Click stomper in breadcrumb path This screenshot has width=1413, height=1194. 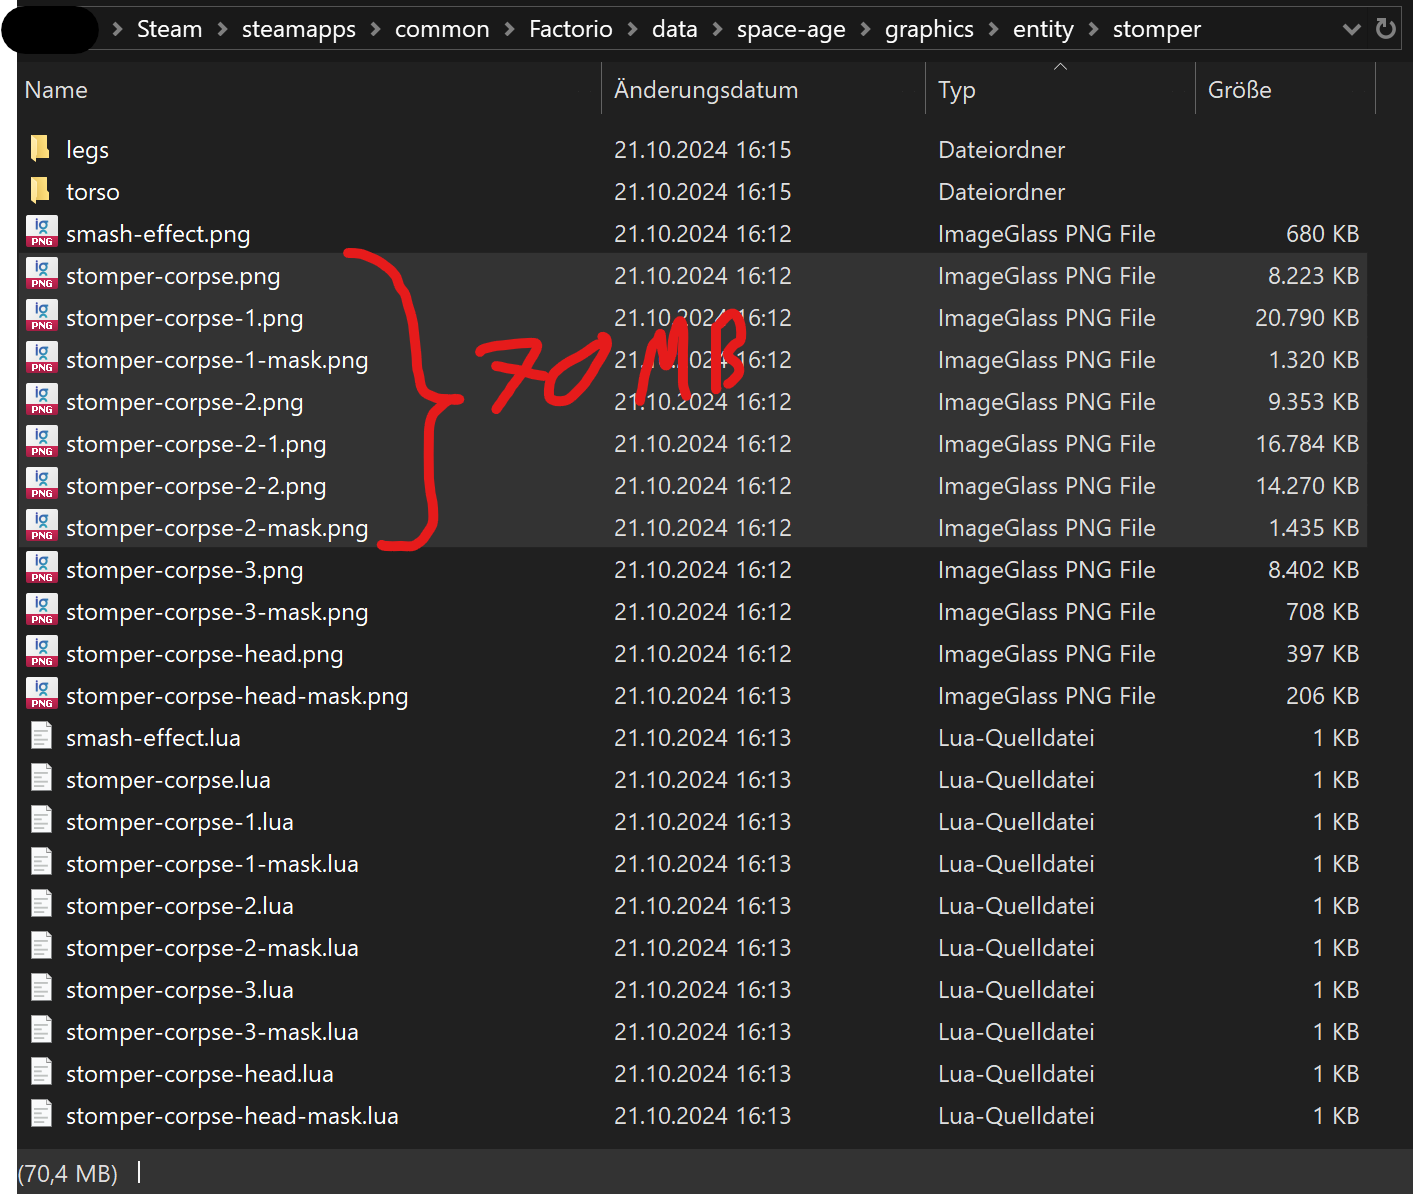click(1157, 29)
